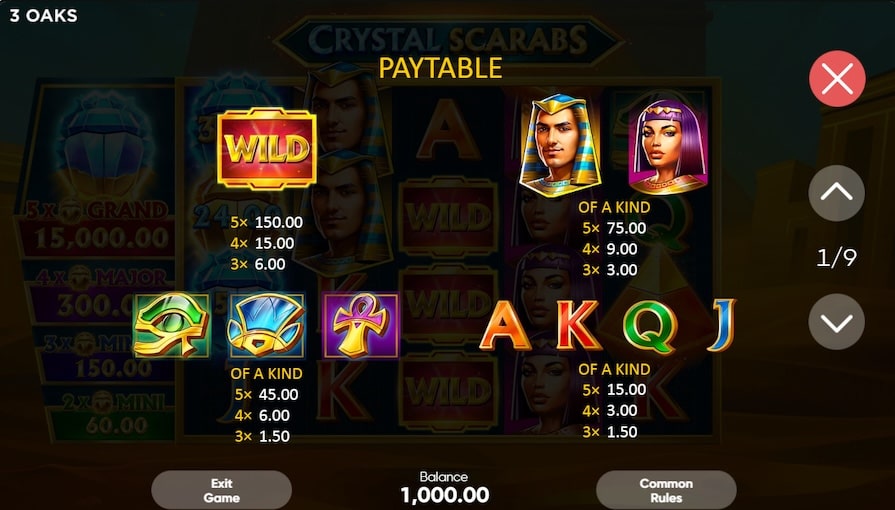The image size is (895, 510).
Task: Close the paytable with red X
Action: point(837,78)
